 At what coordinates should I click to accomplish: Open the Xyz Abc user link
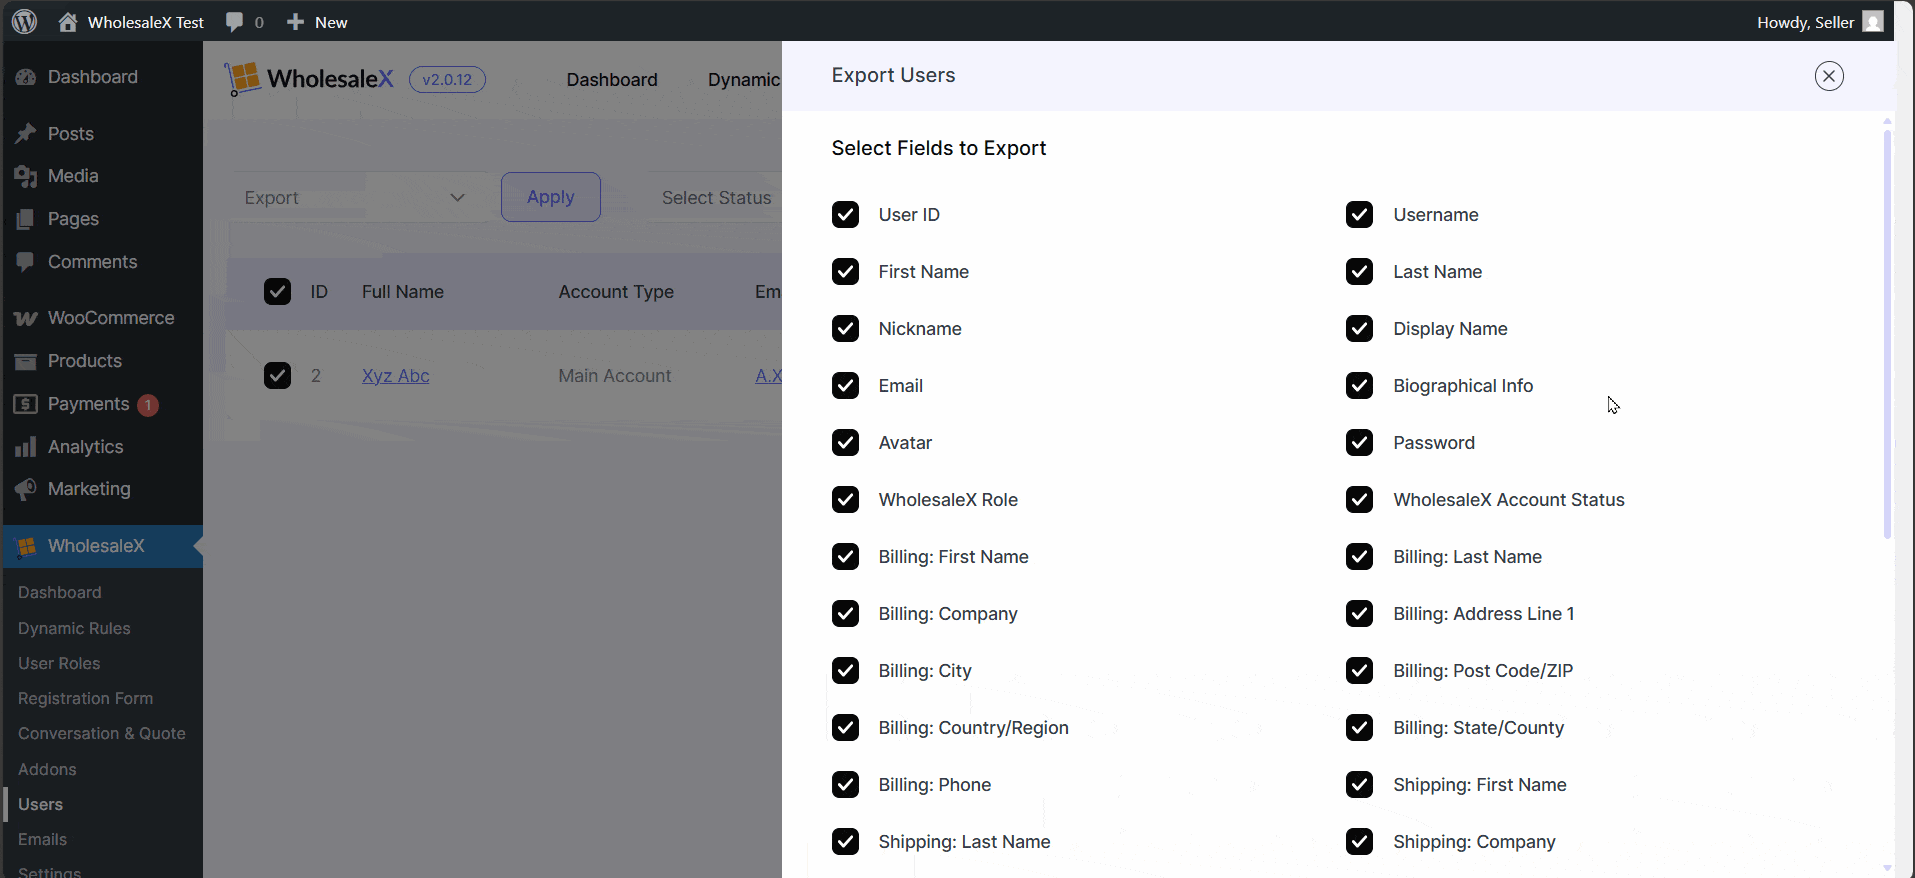coord(396,376)
